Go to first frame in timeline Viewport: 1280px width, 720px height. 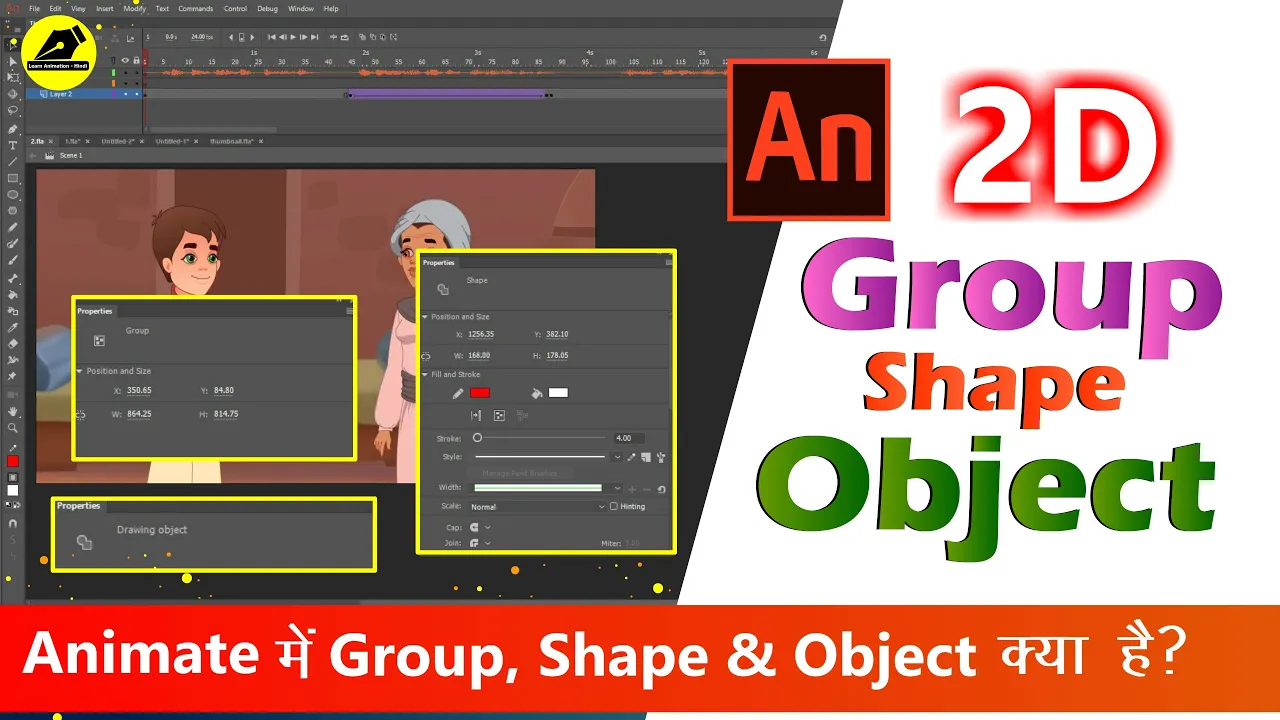point(272,37)
